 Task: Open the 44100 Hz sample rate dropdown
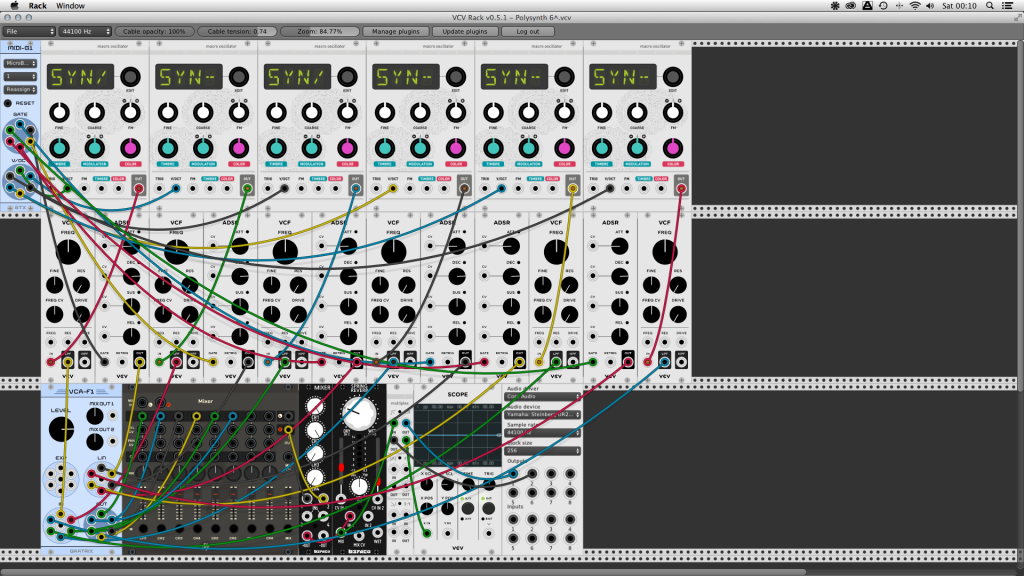pos(85,31)
